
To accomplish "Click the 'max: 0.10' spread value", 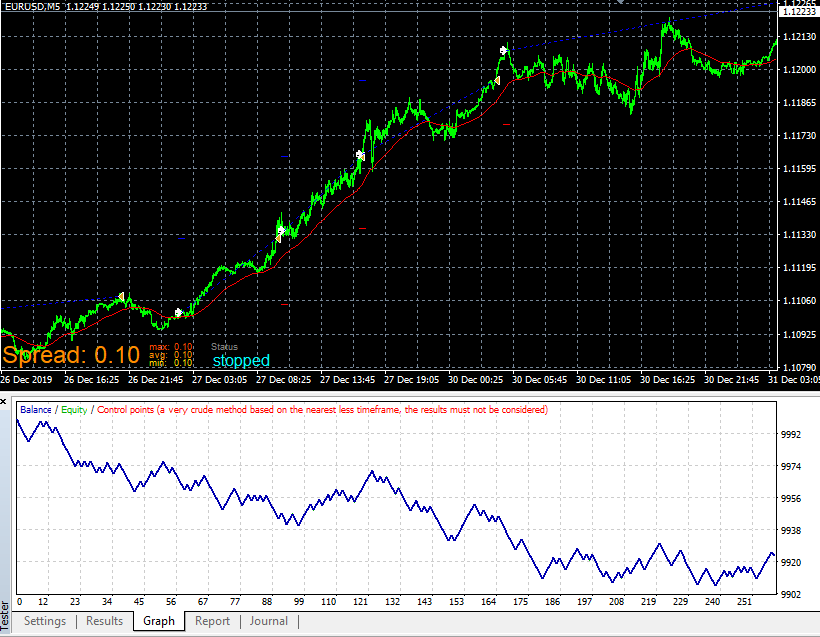I will (x=171, y=347).
